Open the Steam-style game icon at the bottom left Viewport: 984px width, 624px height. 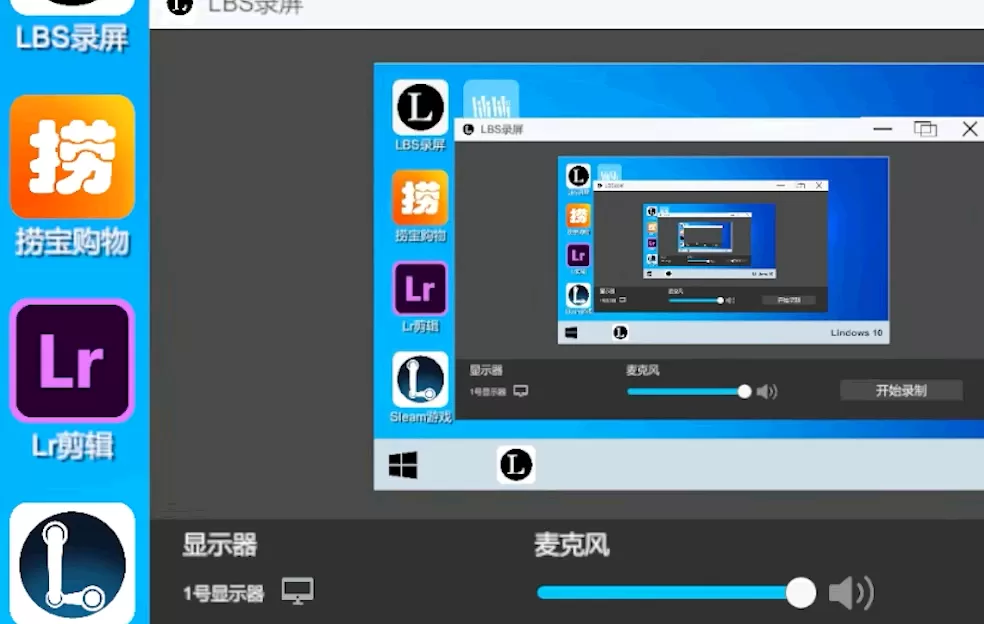point(72,562)
